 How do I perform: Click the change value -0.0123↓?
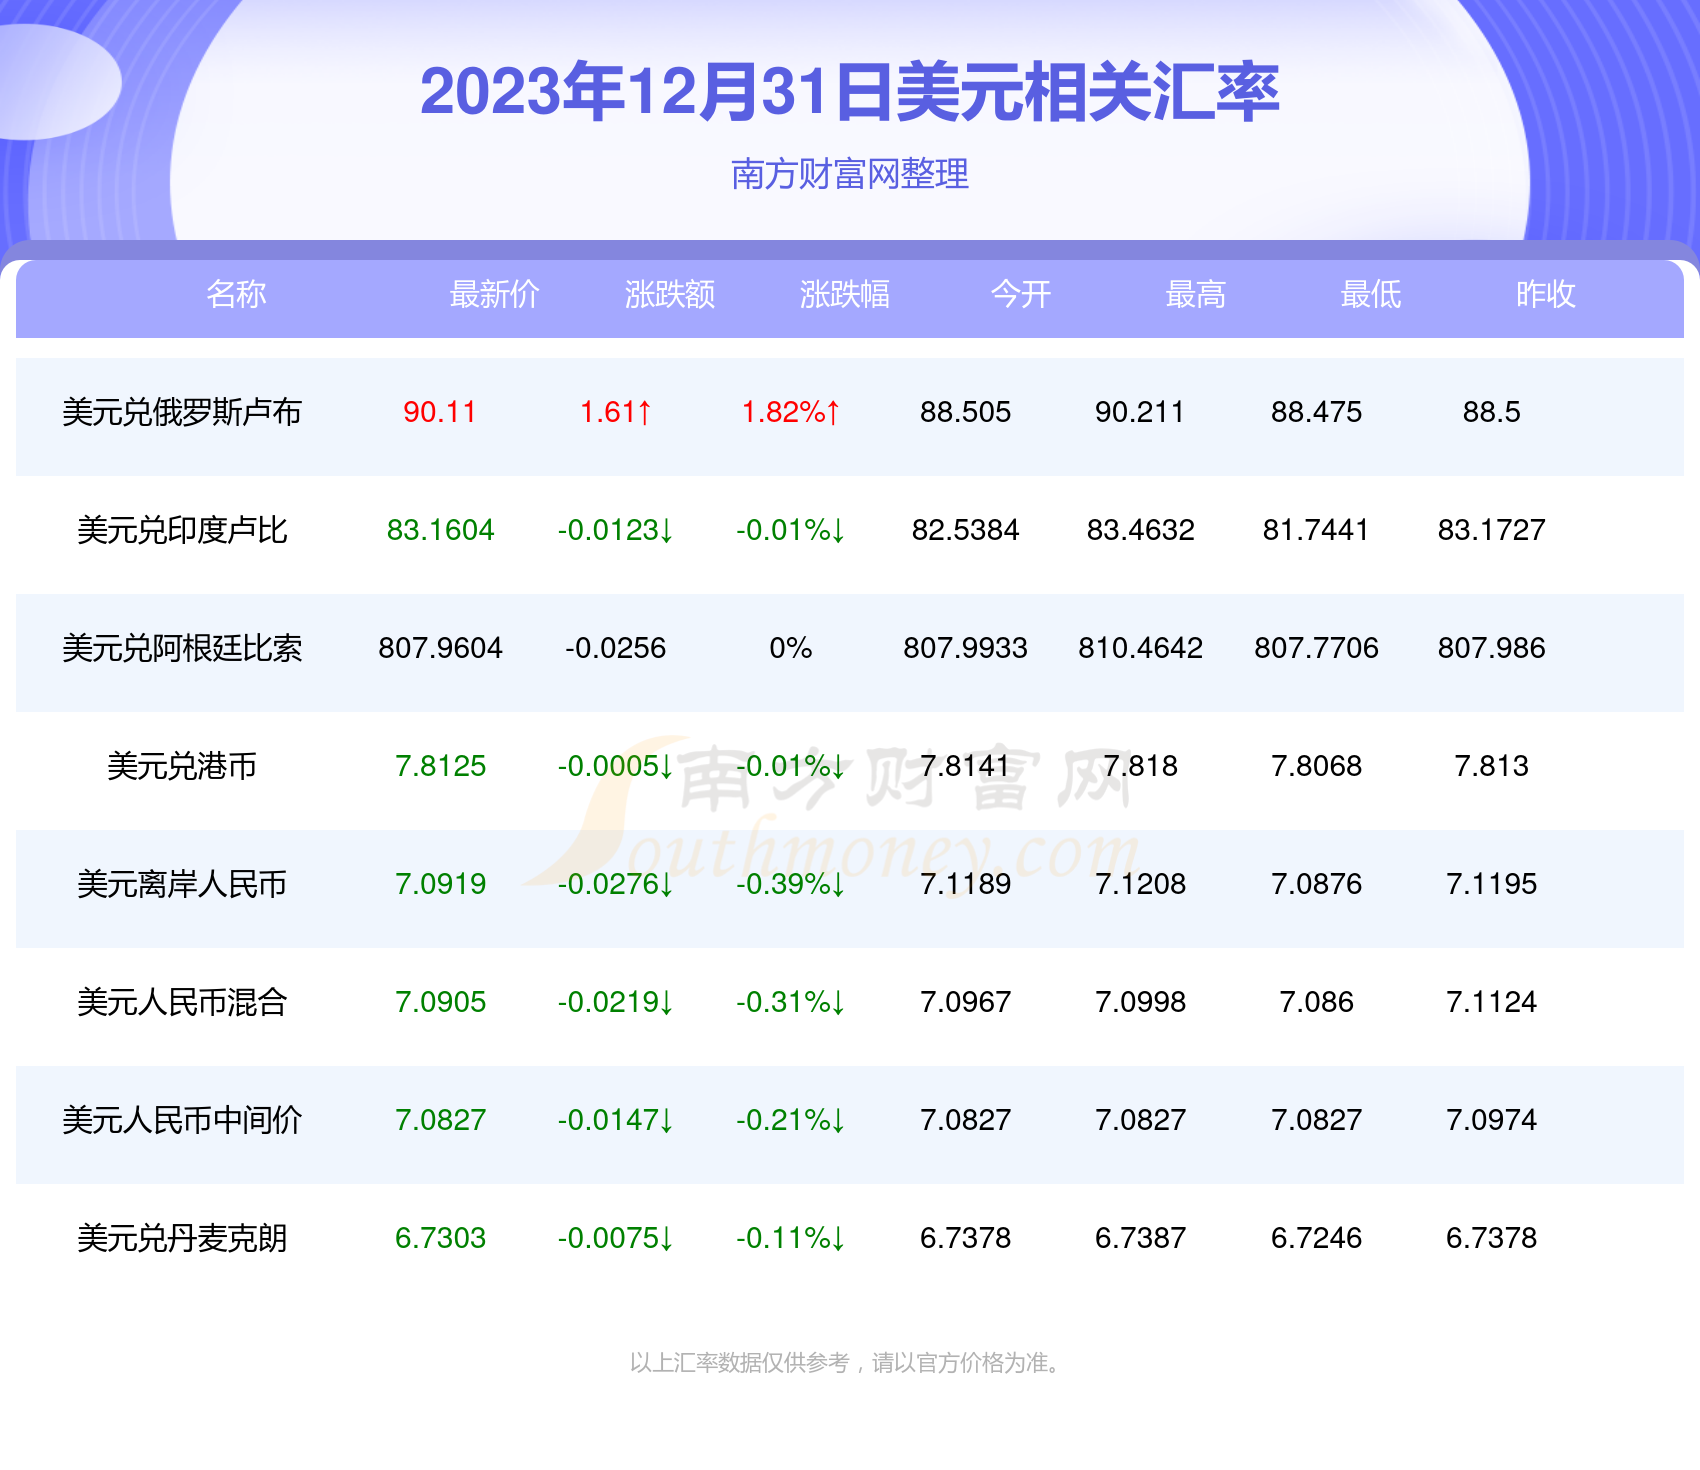[x=616, y=530]
